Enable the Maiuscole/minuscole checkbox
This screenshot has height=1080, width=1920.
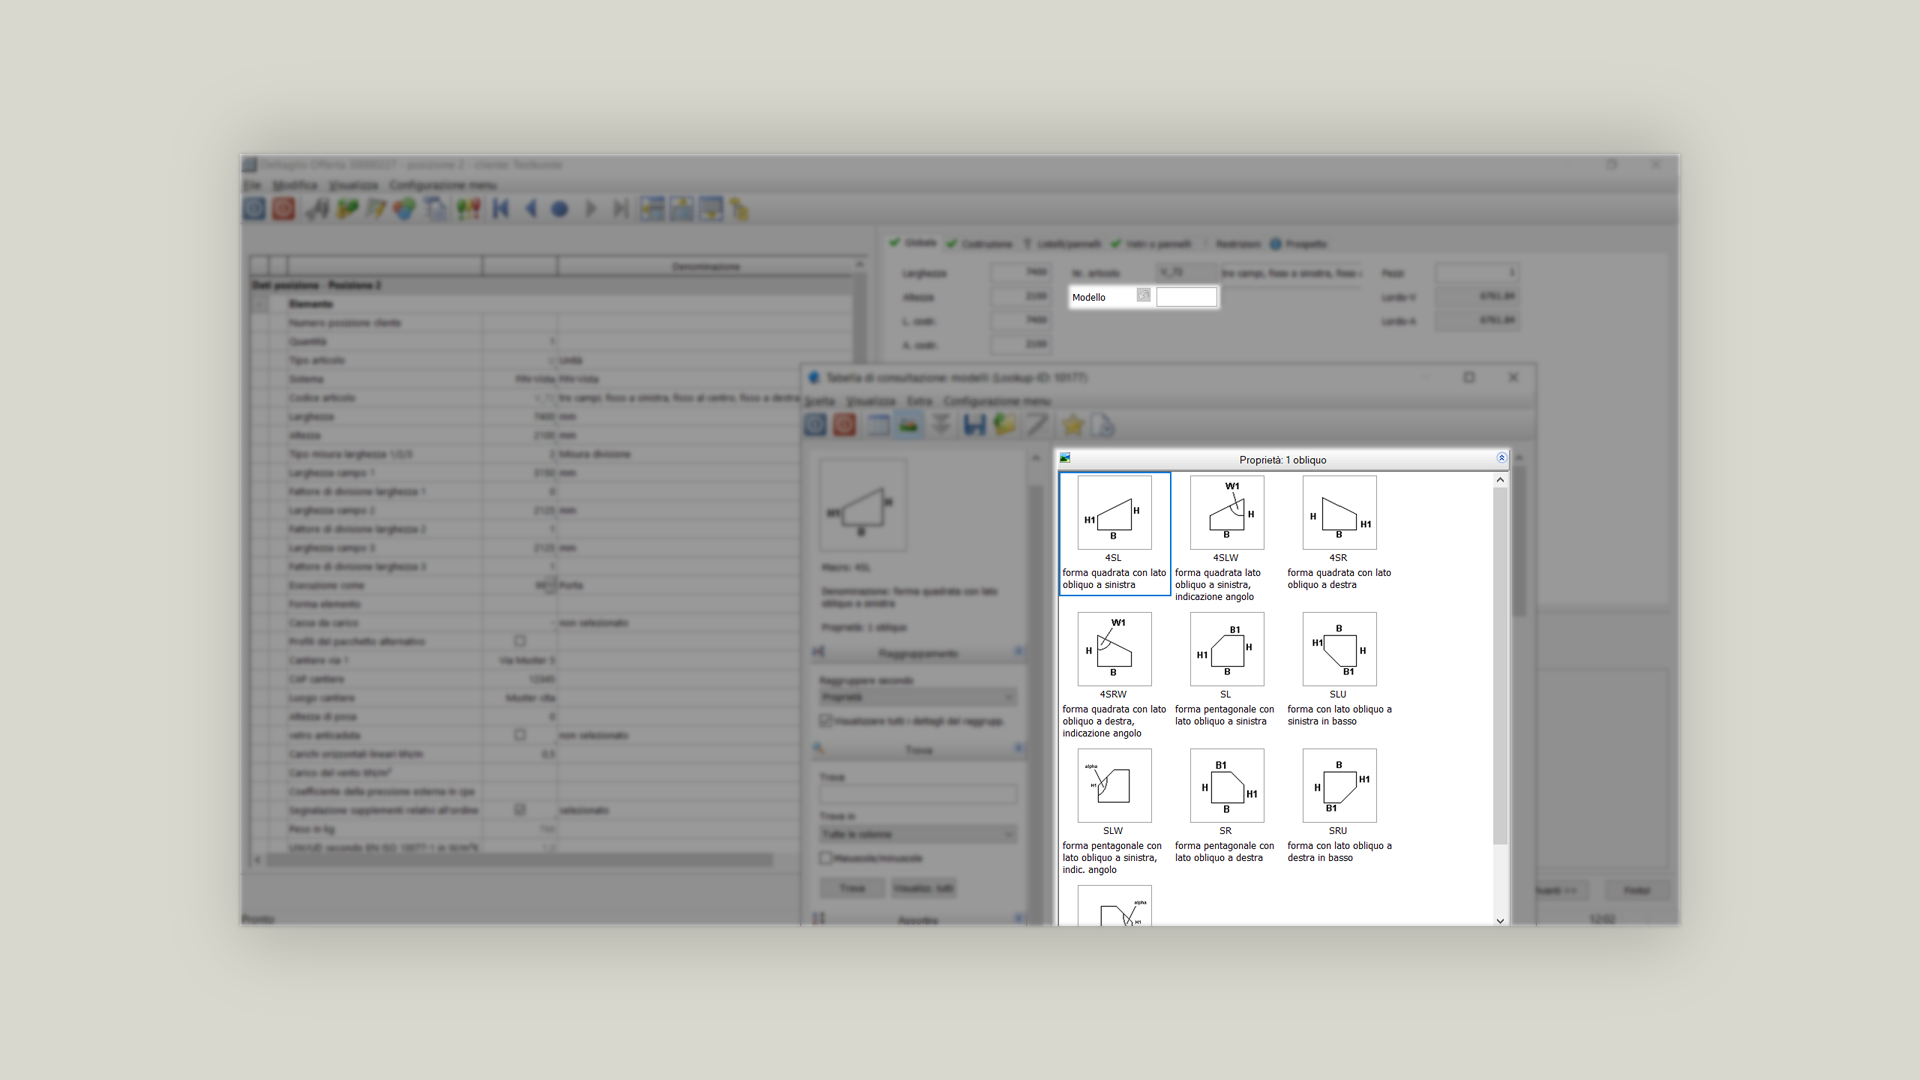coord(826,858)
